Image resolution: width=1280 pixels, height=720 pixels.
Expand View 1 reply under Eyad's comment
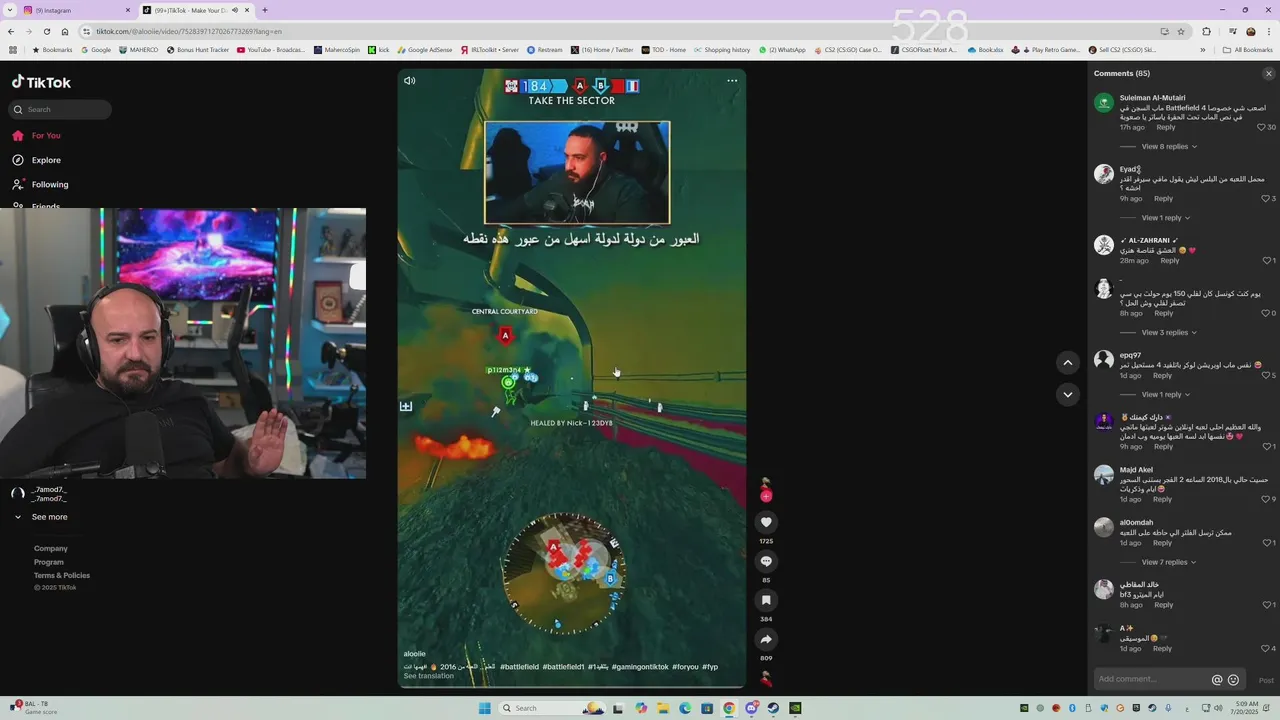(1165, 217)
